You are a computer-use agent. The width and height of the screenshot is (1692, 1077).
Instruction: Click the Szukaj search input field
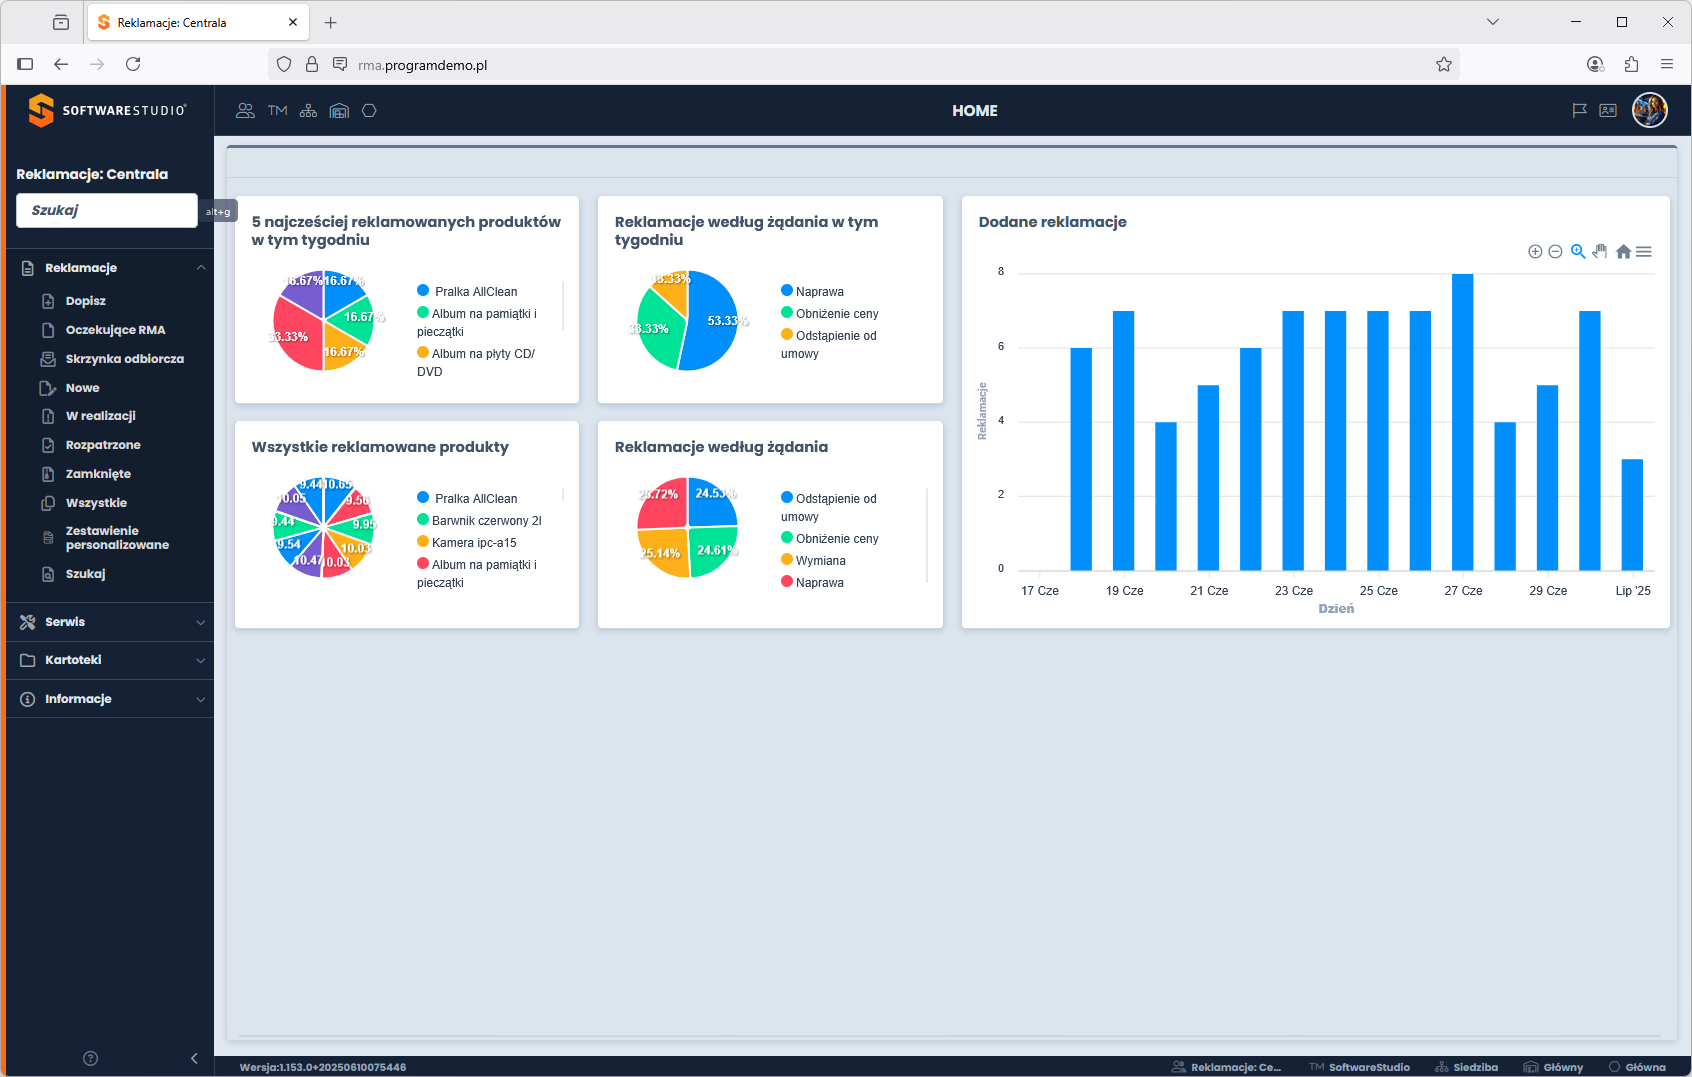pyautogui.click(x=107, y=210)
